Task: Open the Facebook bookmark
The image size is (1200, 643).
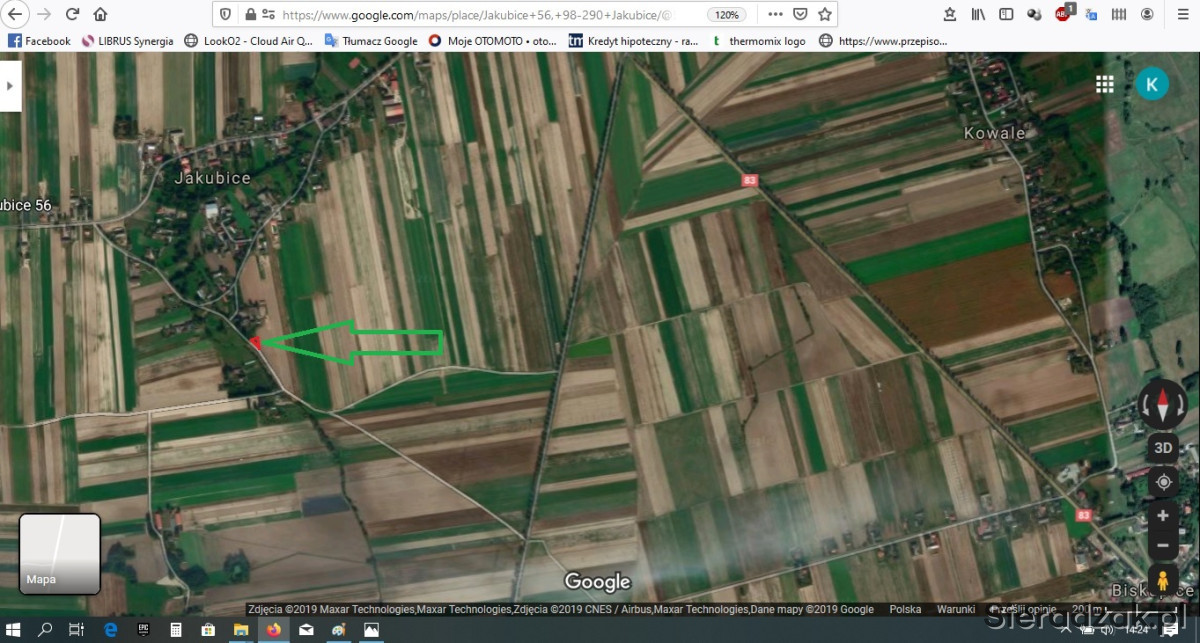Action: (39, 41)
